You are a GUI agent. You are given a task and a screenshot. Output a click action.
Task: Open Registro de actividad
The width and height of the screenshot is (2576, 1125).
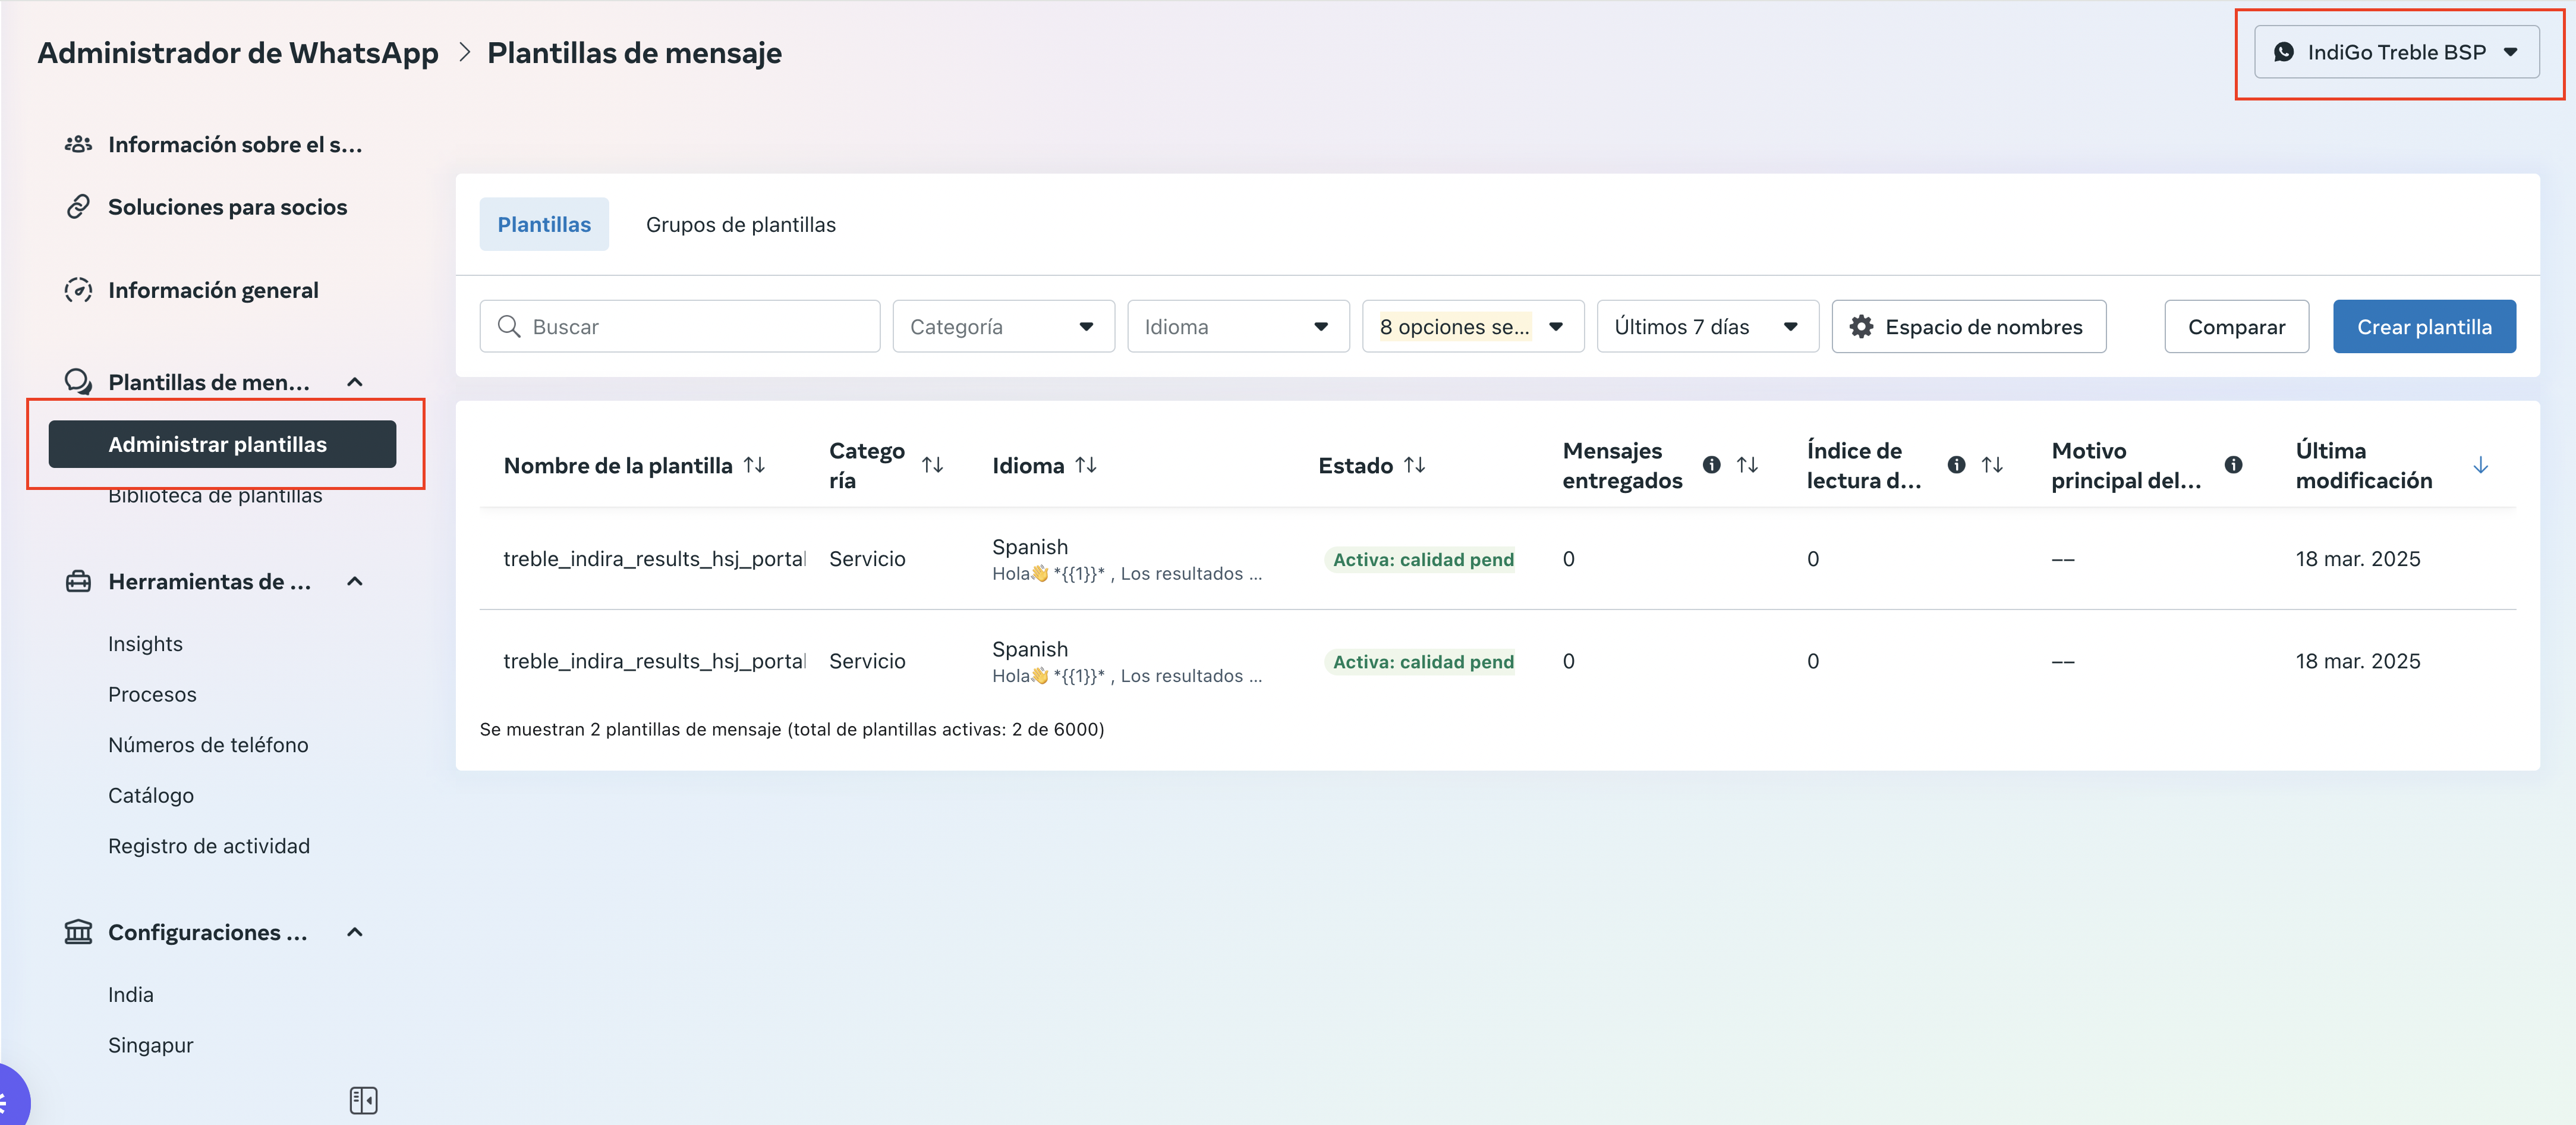tap(209, 846)
